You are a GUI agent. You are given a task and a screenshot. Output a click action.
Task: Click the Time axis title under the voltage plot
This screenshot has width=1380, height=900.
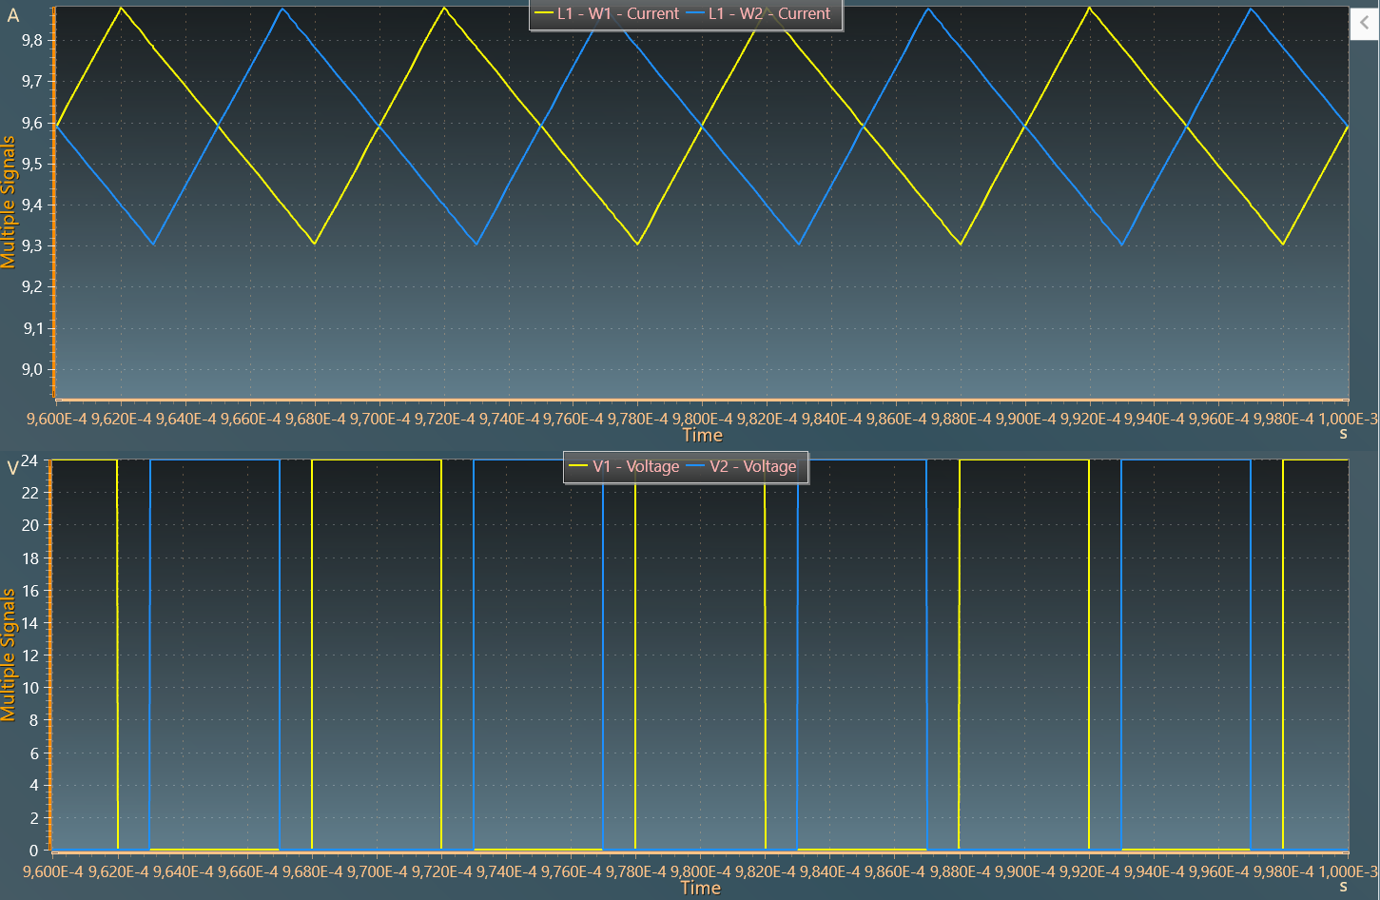click(700, 888)
